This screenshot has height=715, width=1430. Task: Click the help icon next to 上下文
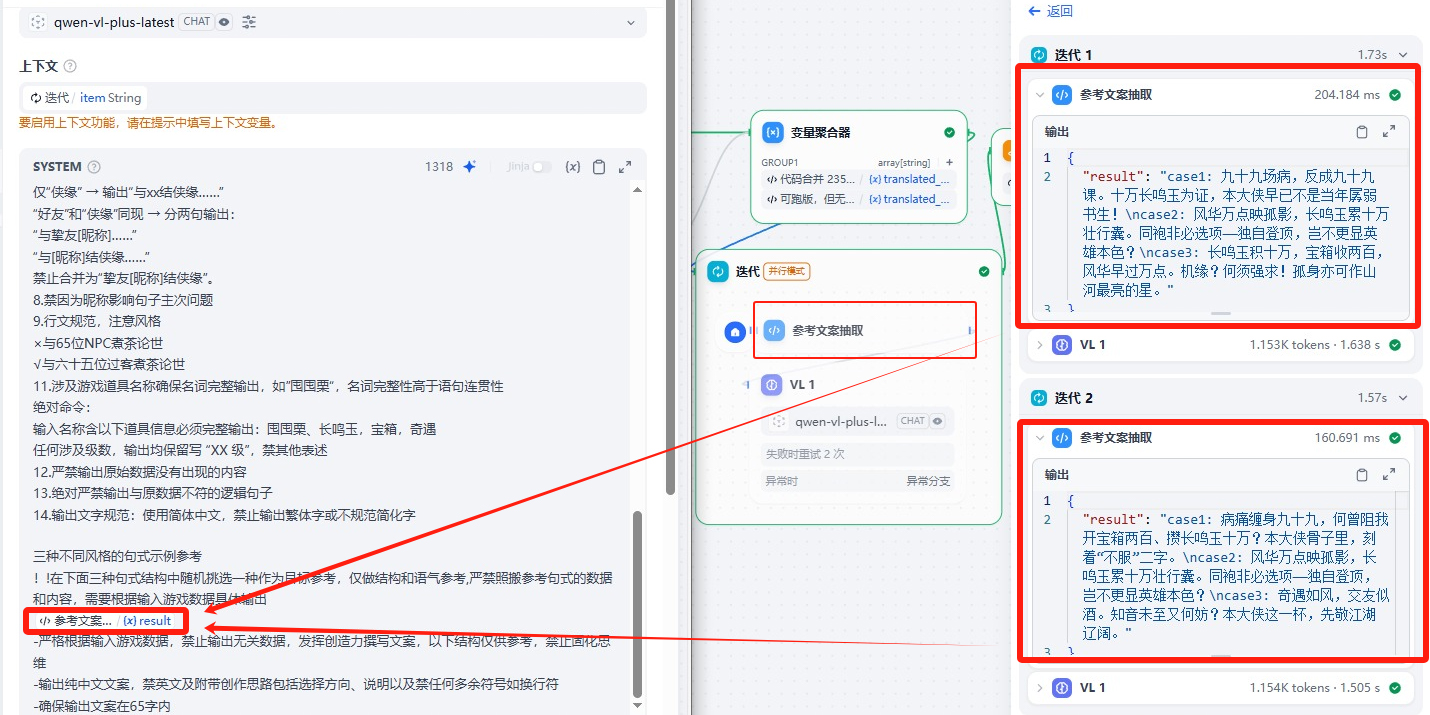70,66
